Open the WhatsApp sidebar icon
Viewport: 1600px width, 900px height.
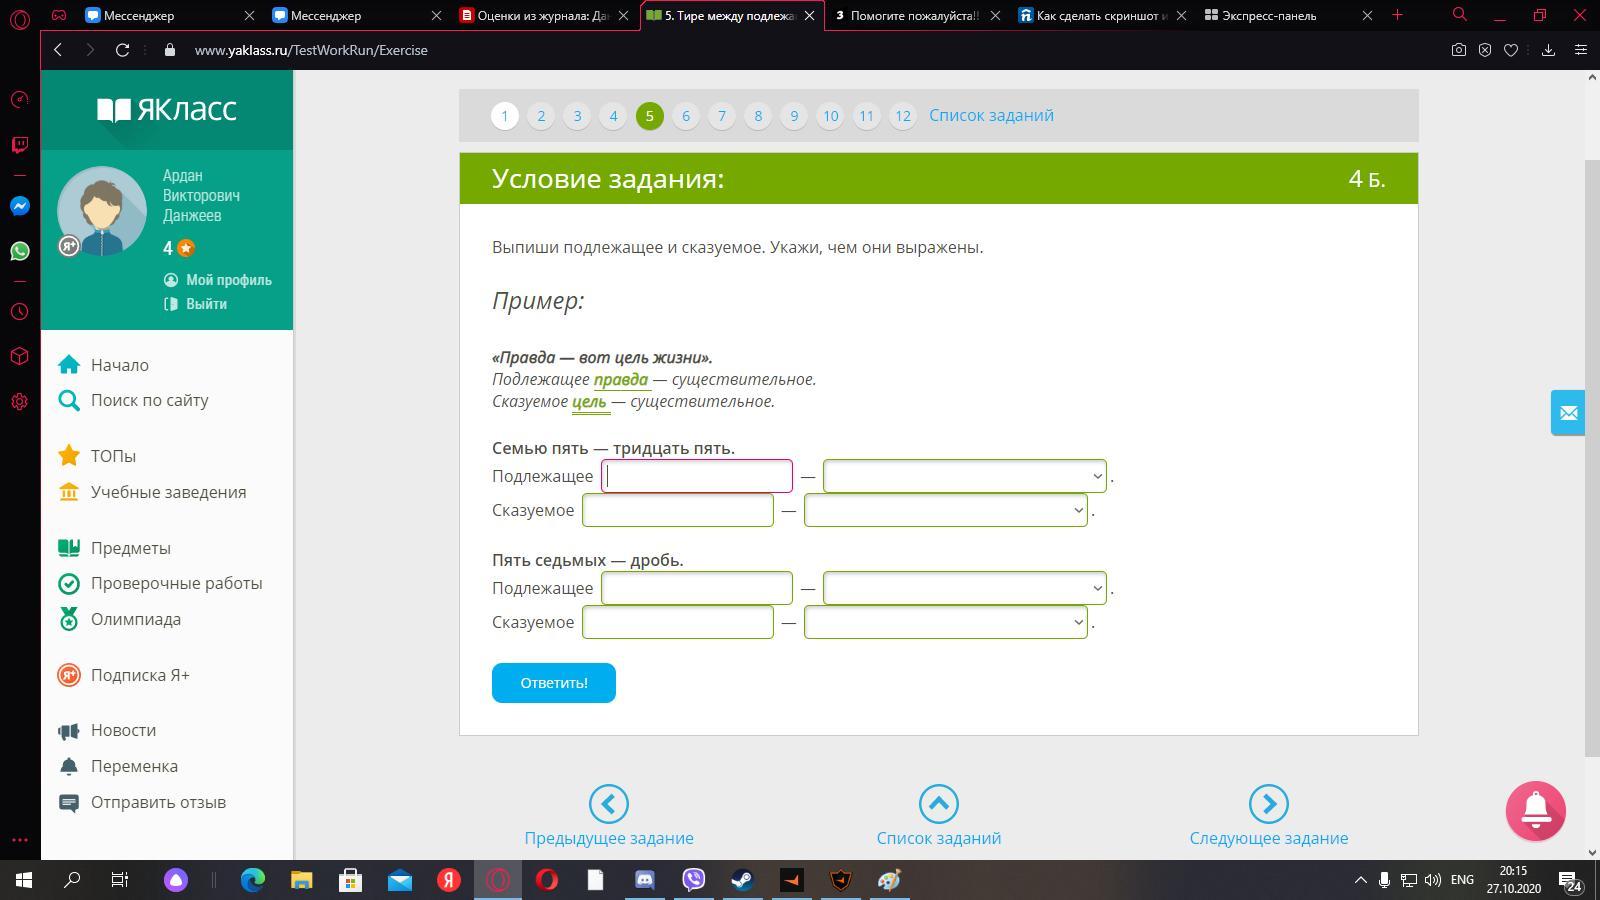click(20, 251)
